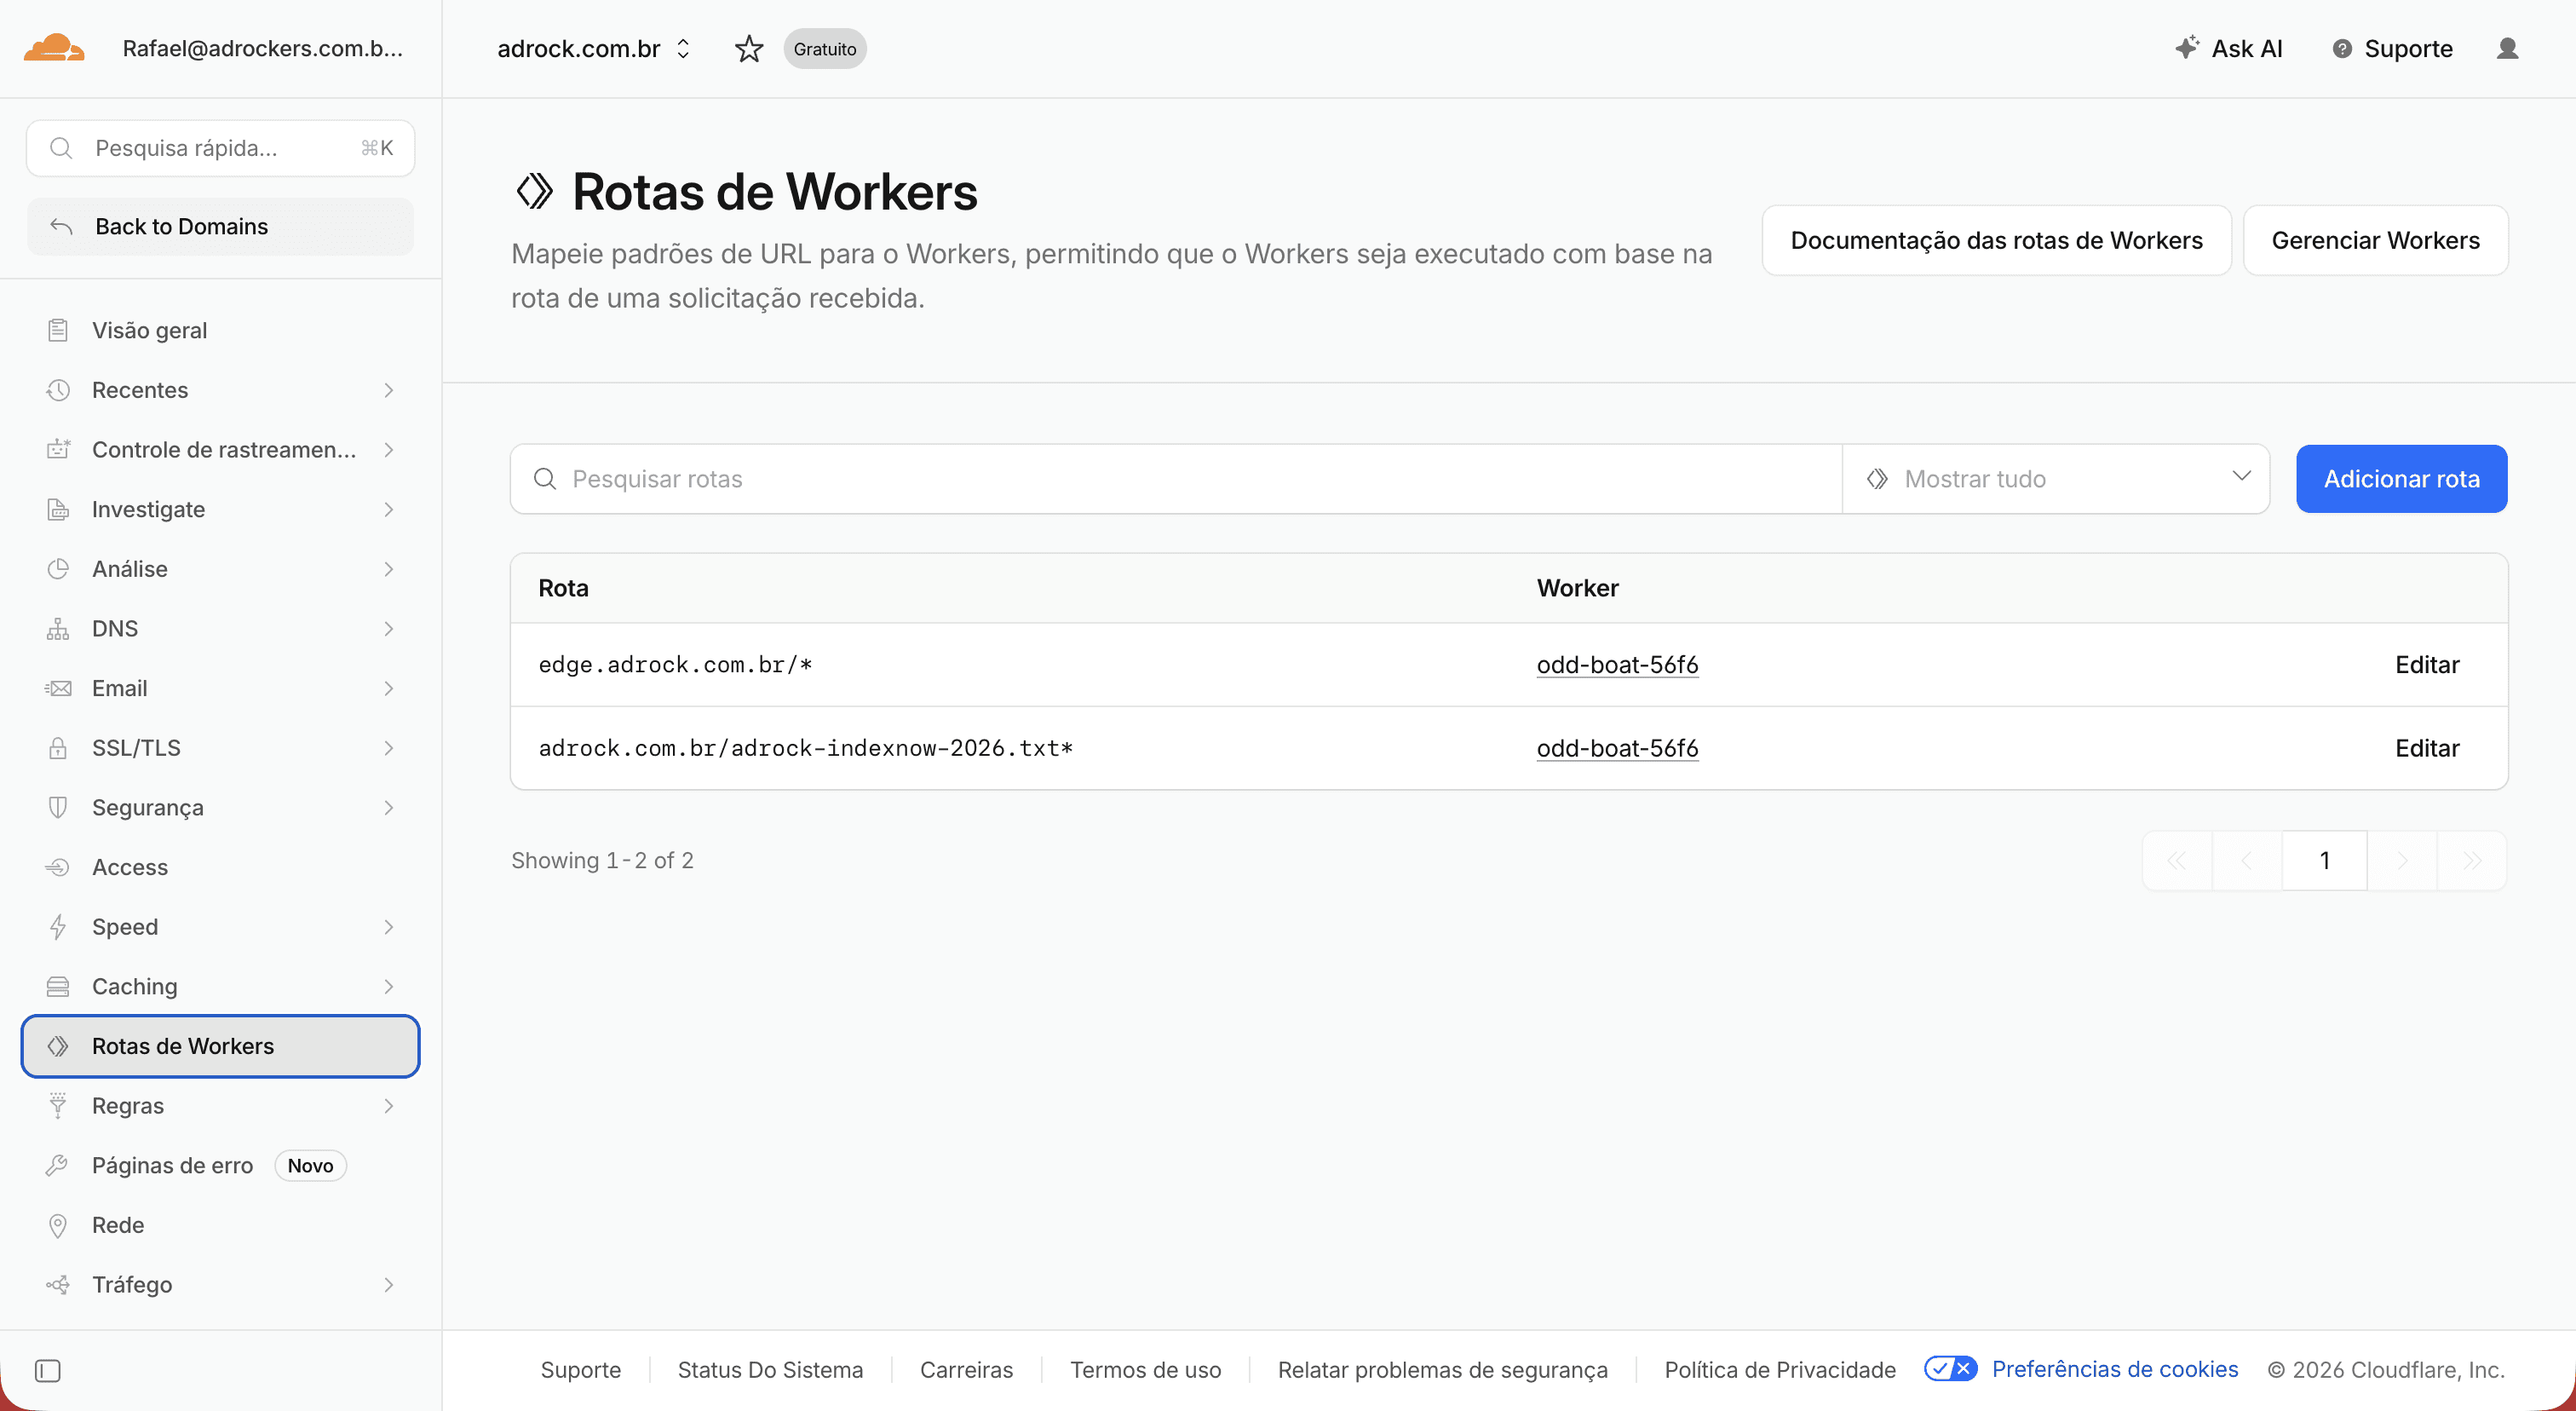The height and width of the screenshot is (1411, 2576).
Task: Toggle the cookie preferences check icon
Action: pyautogui.click(x=1950, y=1368)
